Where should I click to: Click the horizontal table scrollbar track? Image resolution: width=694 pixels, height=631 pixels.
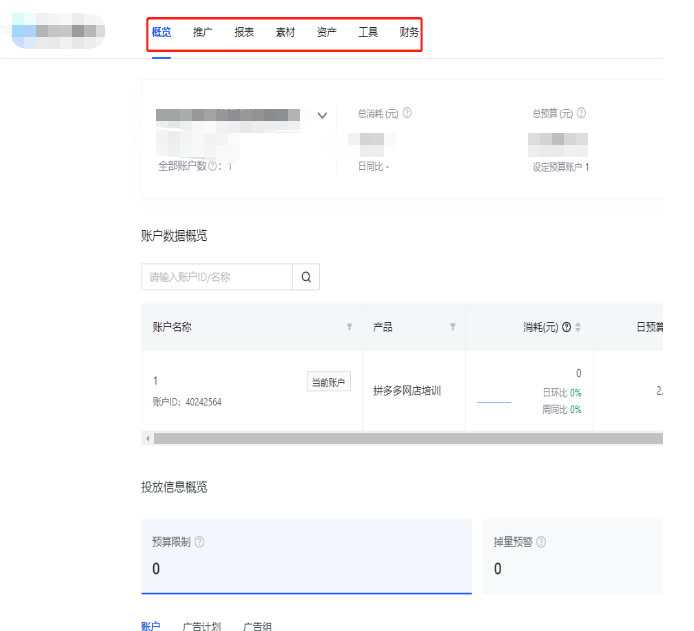coord(408,439)
